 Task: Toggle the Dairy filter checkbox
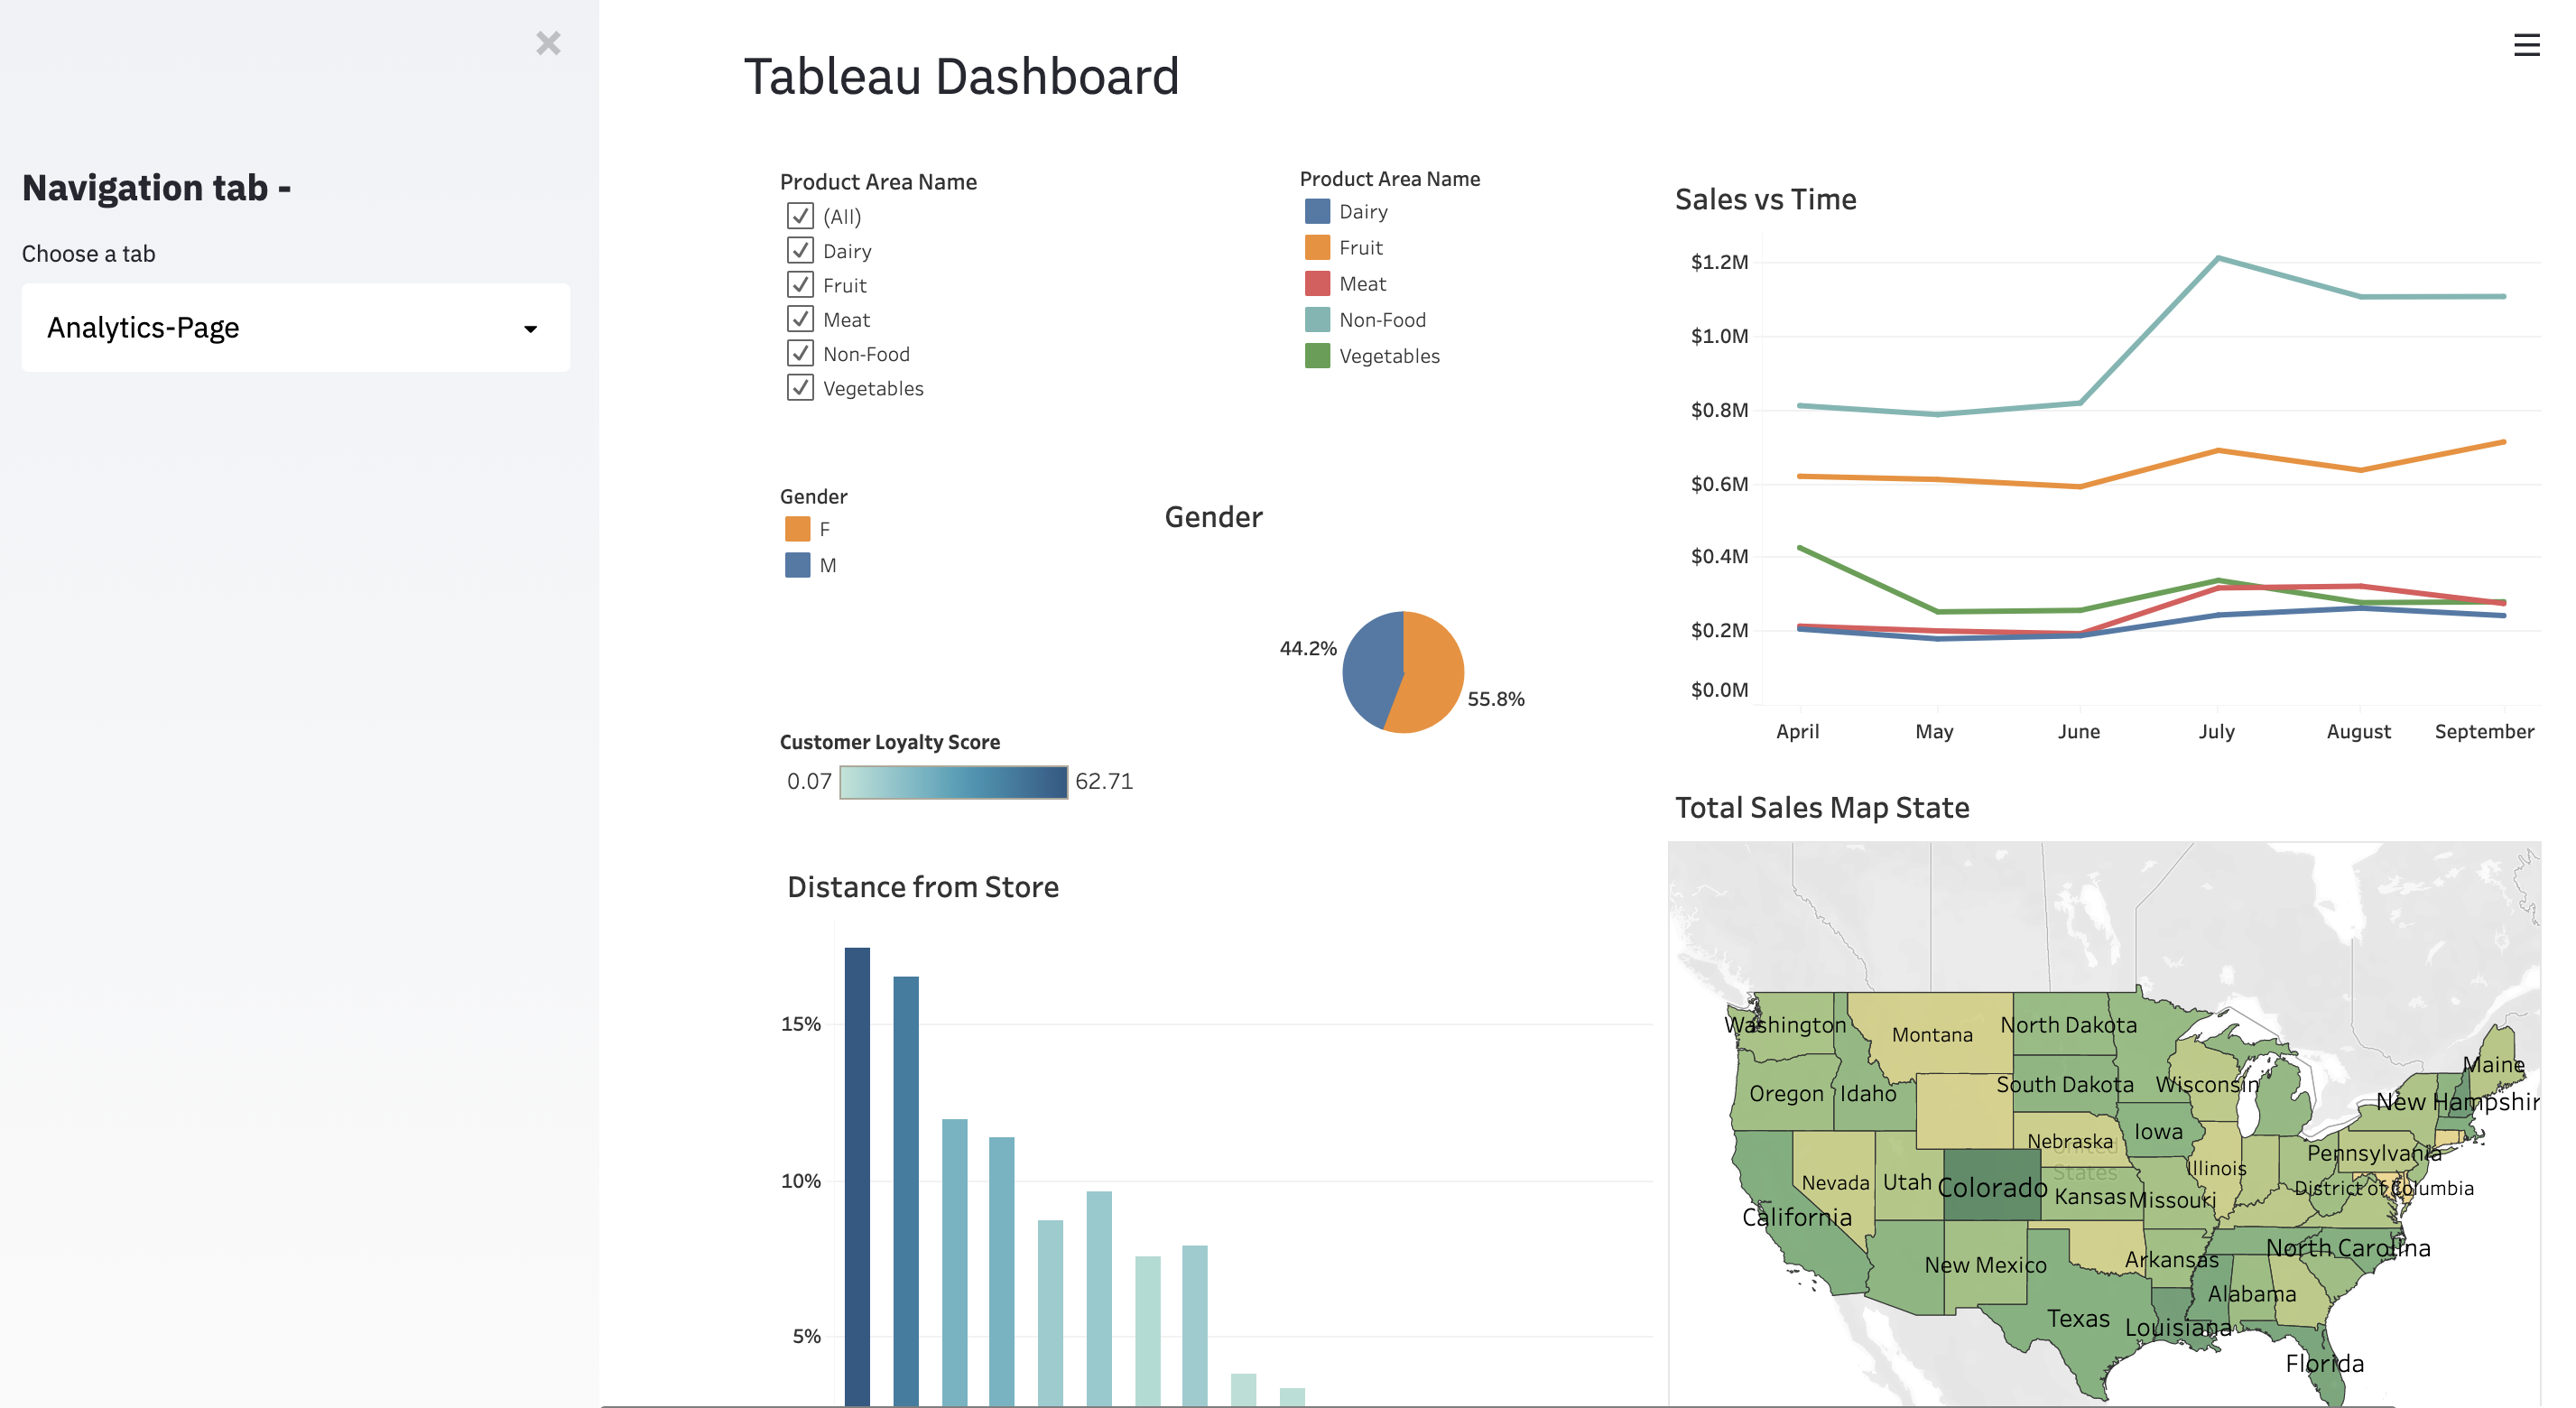click(x=800, y=250)
